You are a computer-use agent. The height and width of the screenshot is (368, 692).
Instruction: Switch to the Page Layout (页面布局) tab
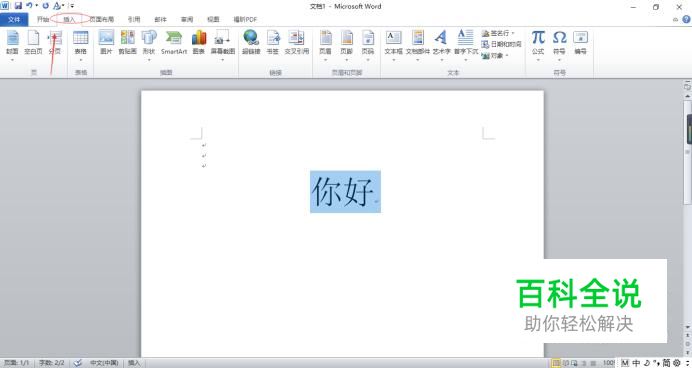102,19
